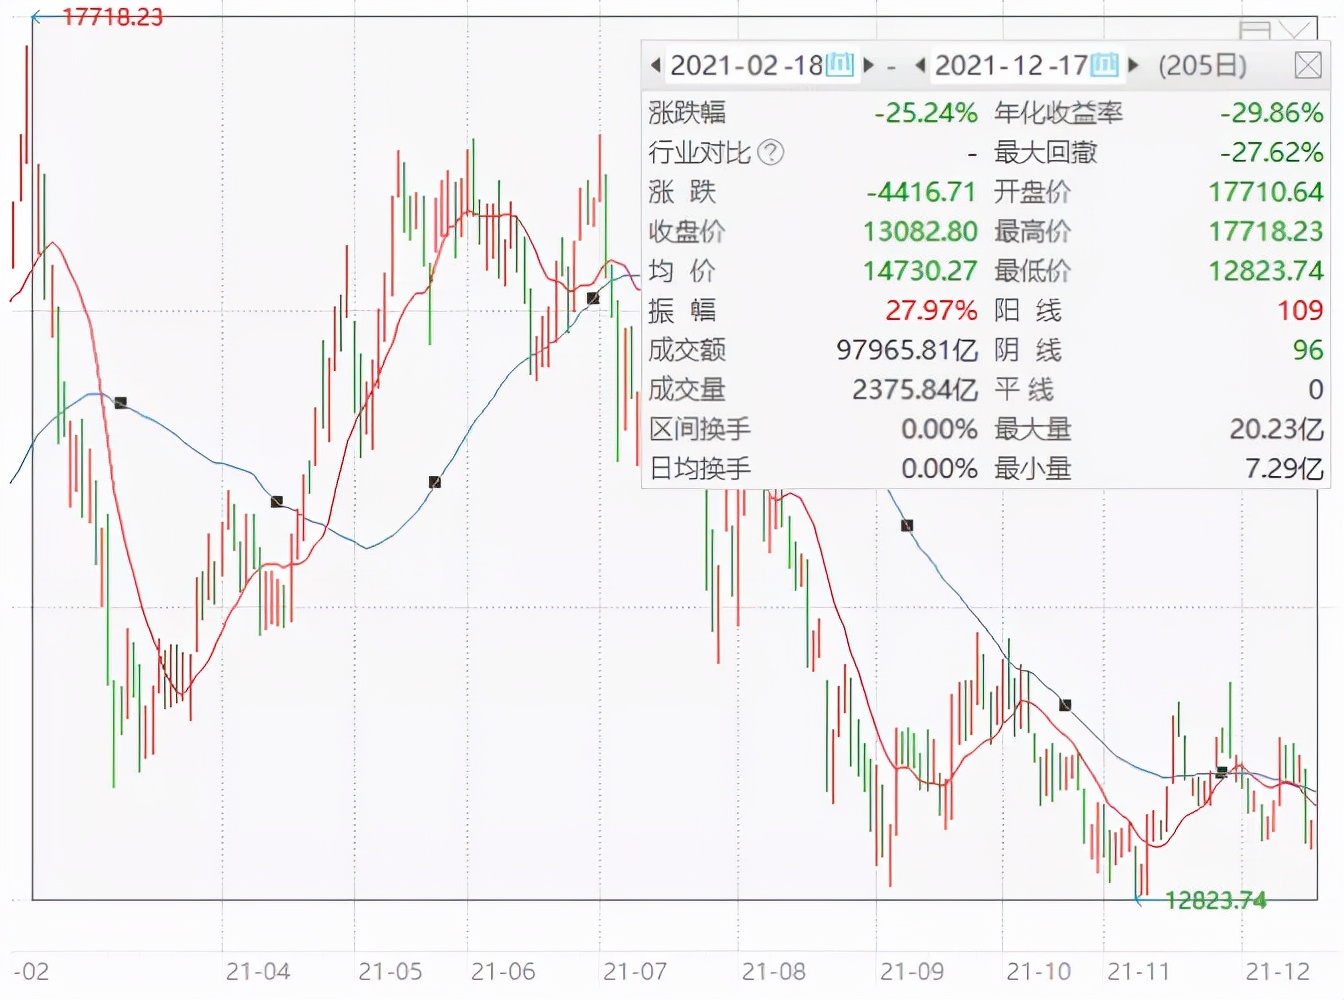Close the interval statistics popup
This screenshot has height=1000, width=1344.
point(1308,66)
